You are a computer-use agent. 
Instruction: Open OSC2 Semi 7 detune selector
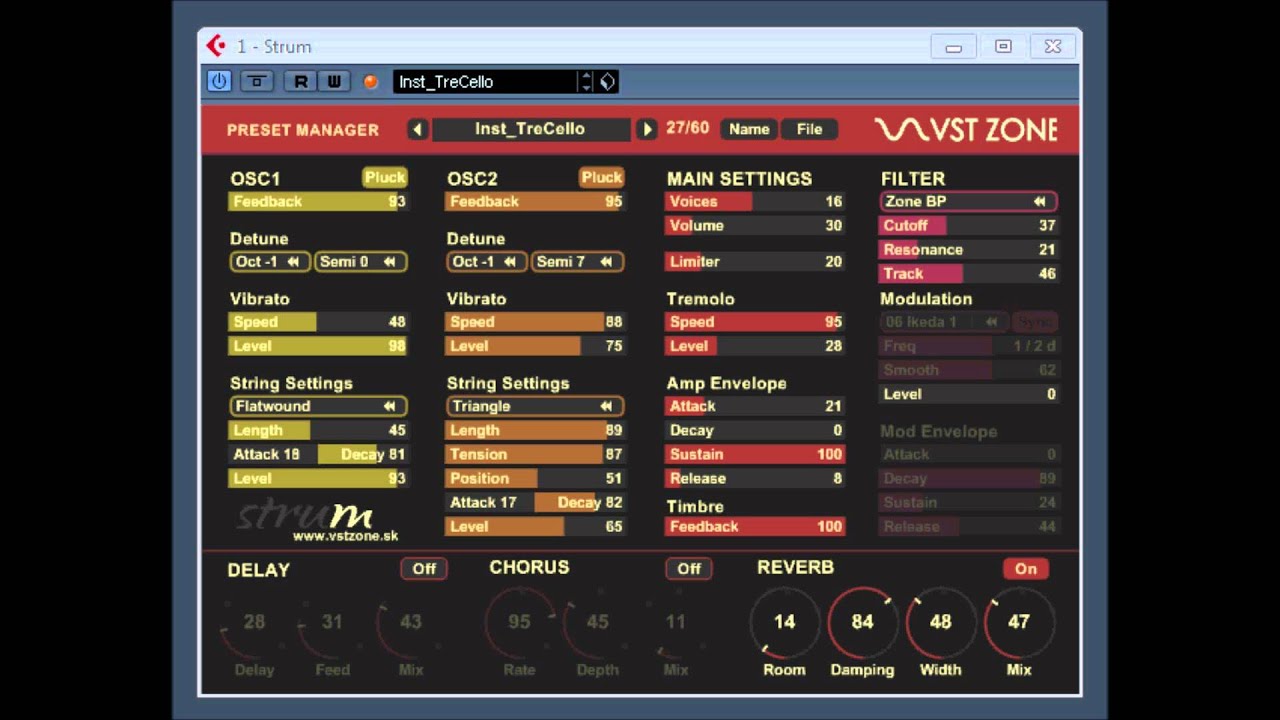pos(577,262)
